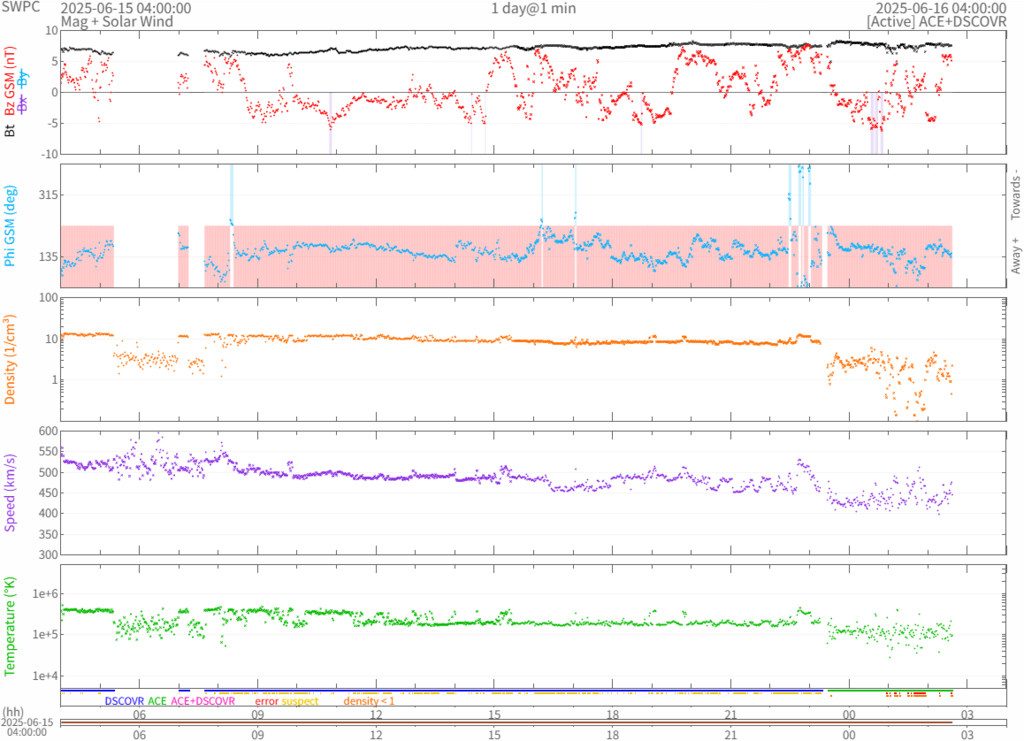Click the SWPC title text
The width and height of the screenshot is (1024, 741).
point(20,7)
